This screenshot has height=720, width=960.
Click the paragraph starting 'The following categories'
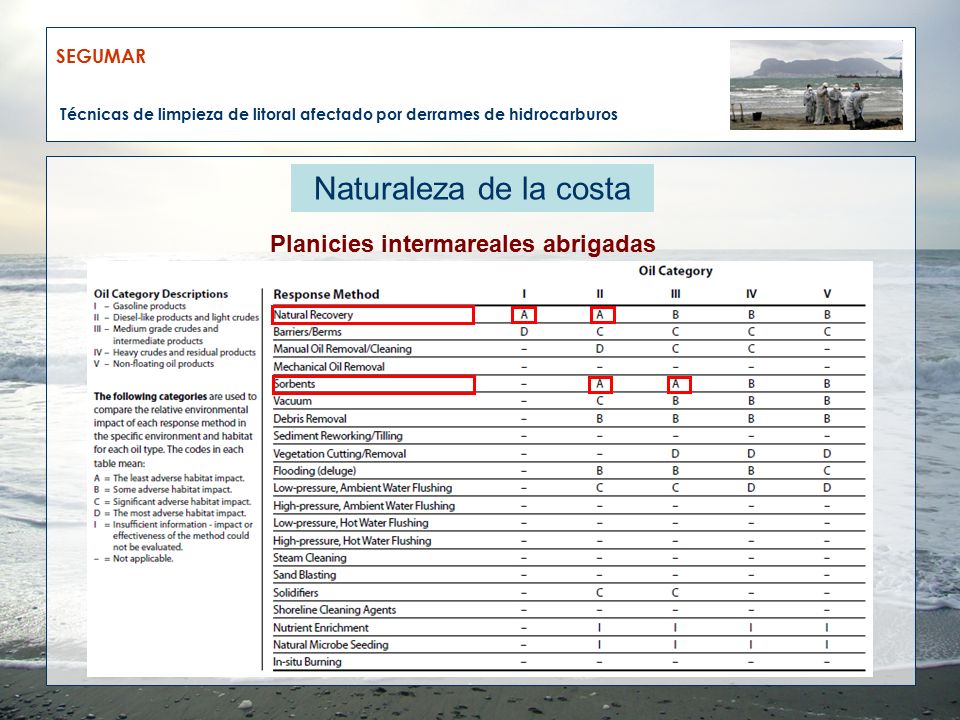point(175,430)
